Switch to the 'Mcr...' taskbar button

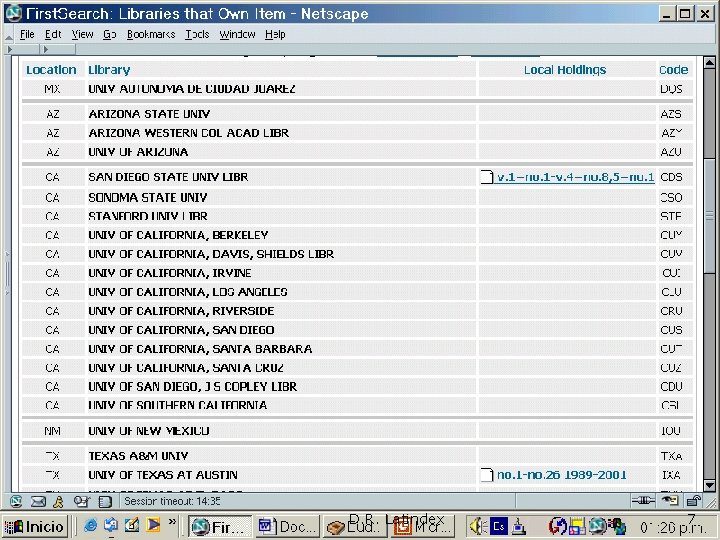pos(422,526)
